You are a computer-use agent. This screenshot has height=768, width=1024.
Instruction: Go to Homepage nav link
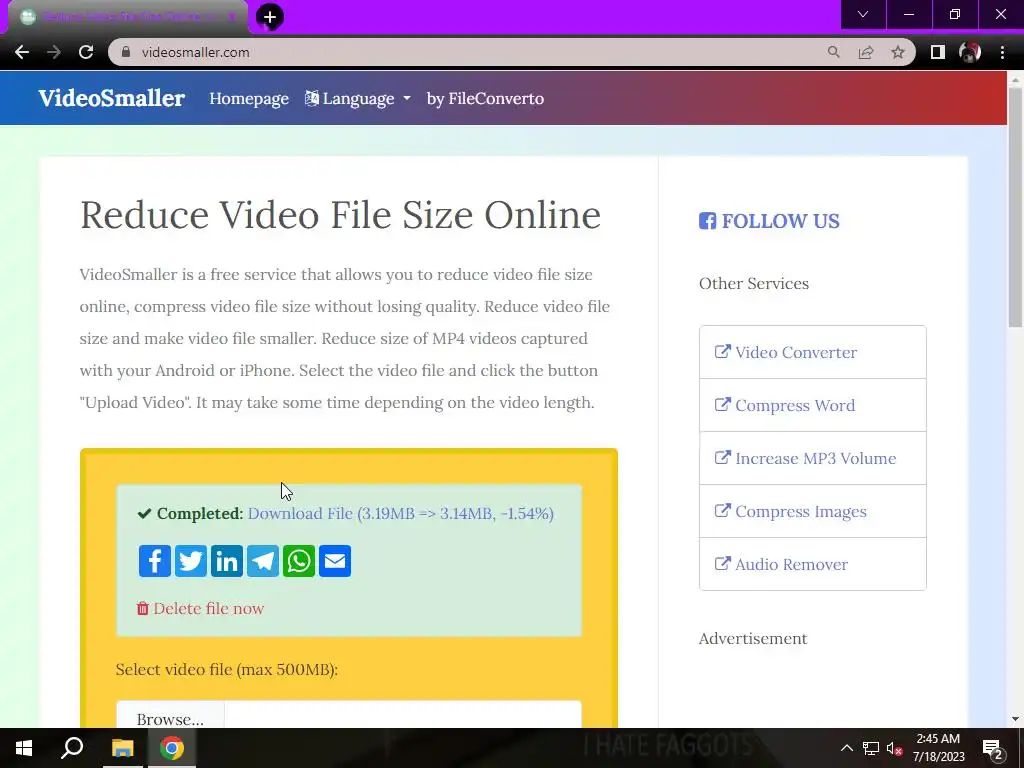(249, 99)
